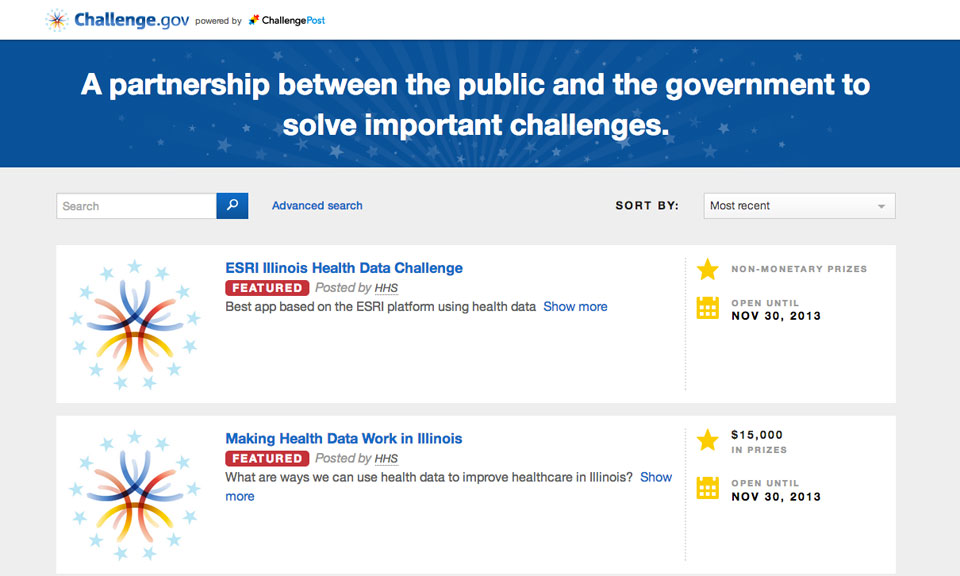
Task: Click the ChallengePost logo link
Action: (x=287, y=20)
